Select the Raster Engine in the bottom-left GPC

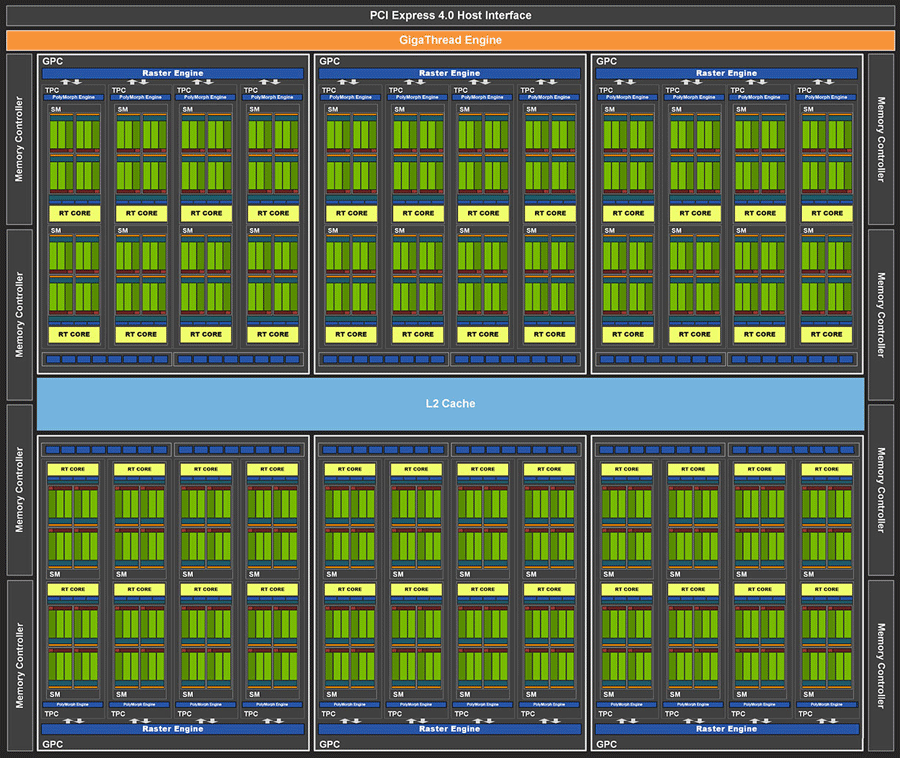(x=173, y=729)
